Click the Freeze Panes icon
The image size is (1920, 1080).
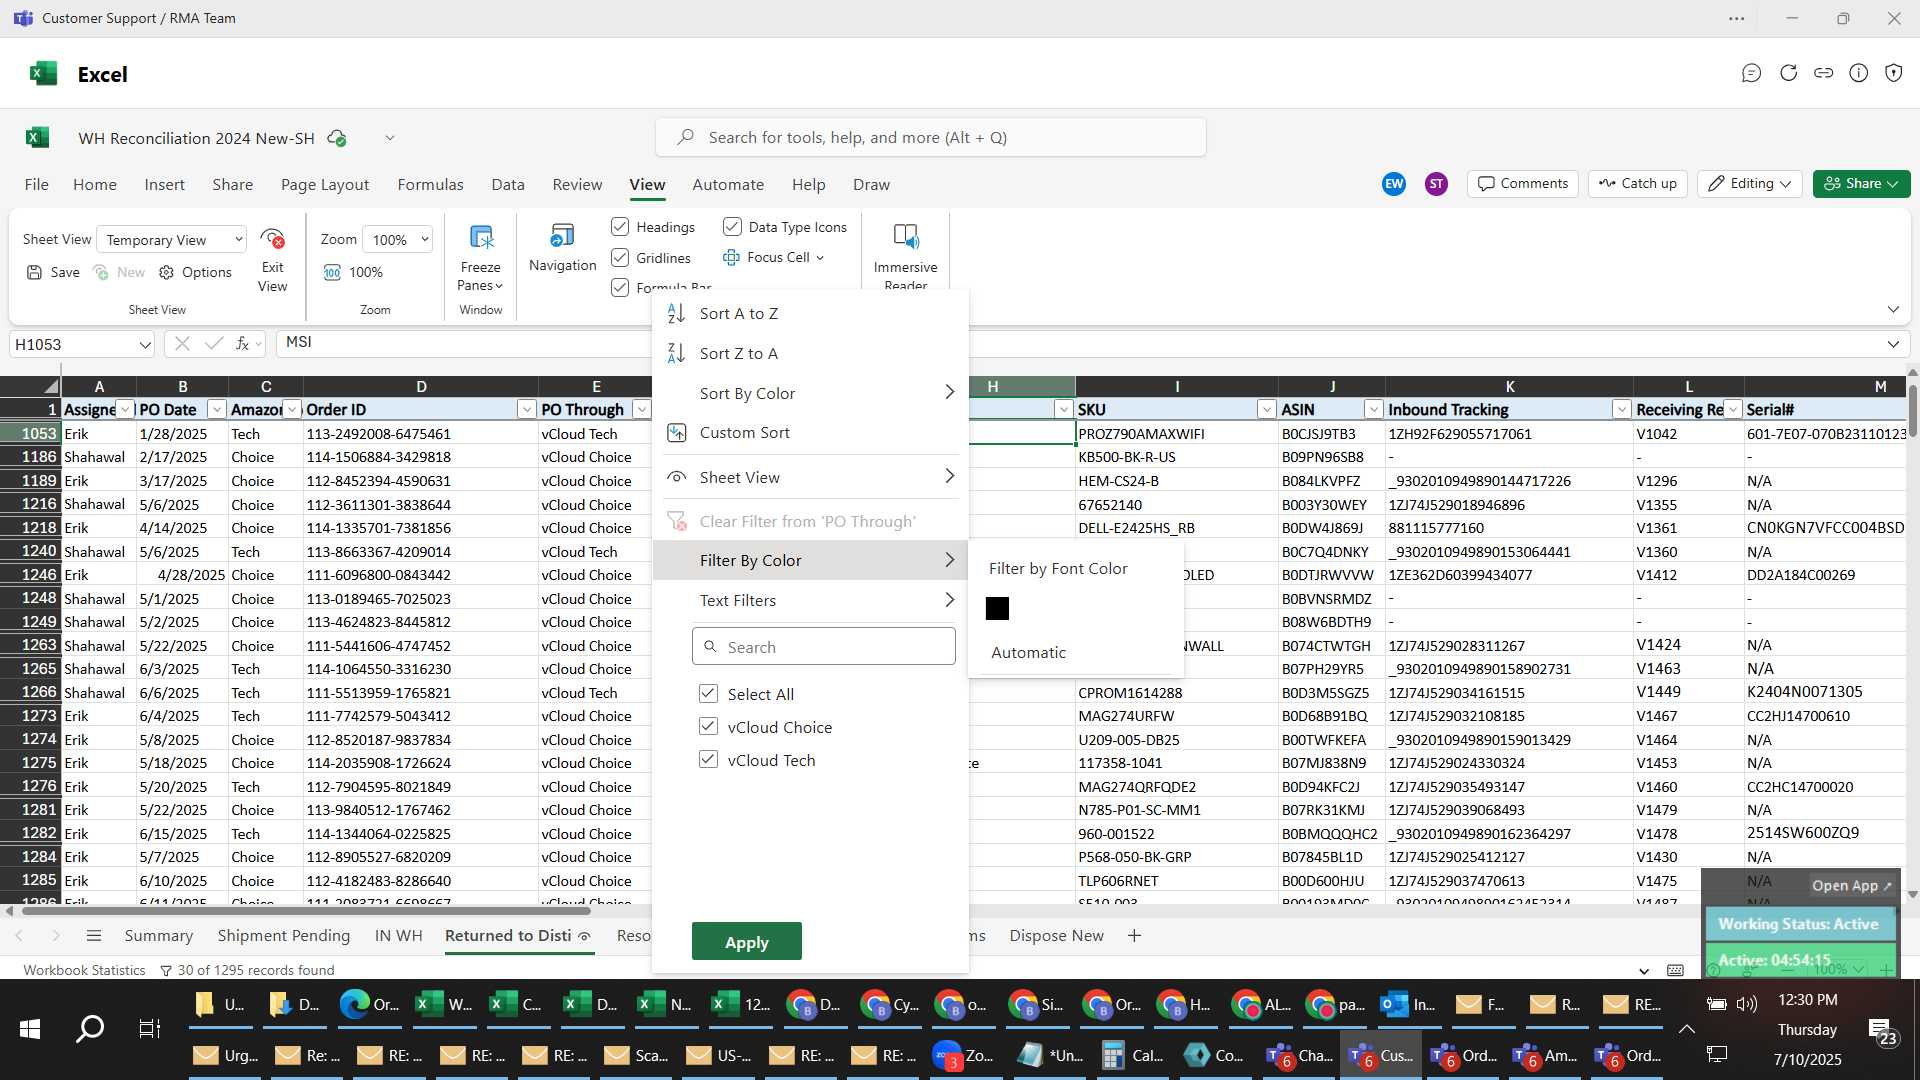click(481, 238)
